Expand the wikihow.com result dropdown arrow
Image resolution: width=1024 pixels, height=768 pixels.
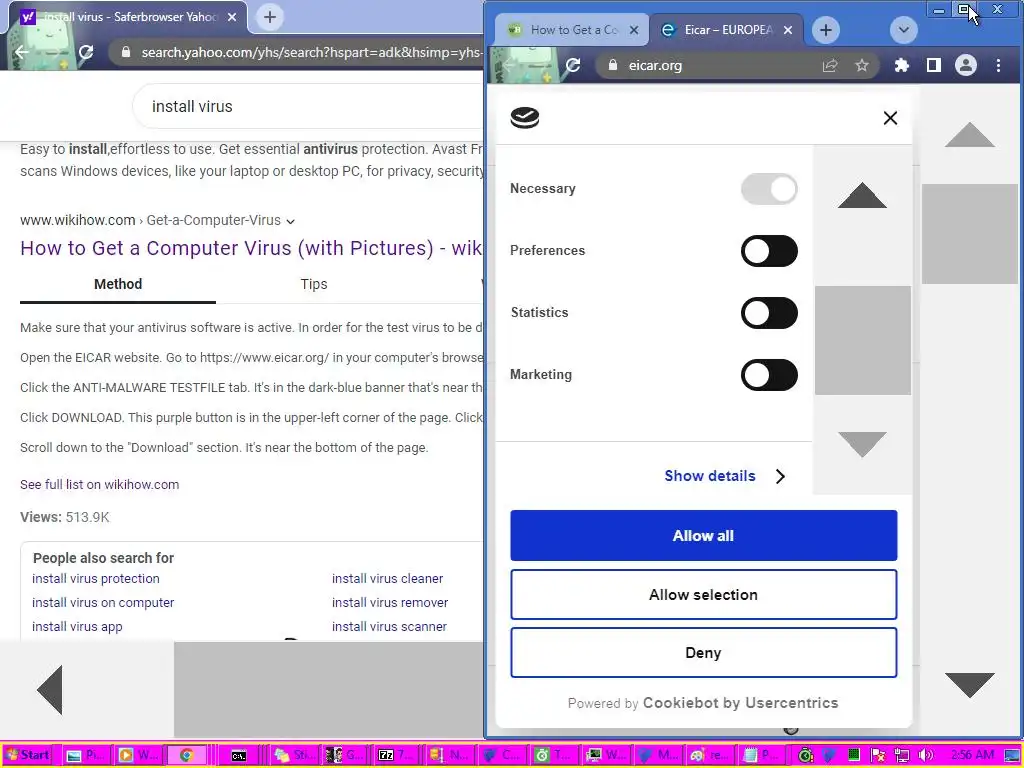coord(291,221)
